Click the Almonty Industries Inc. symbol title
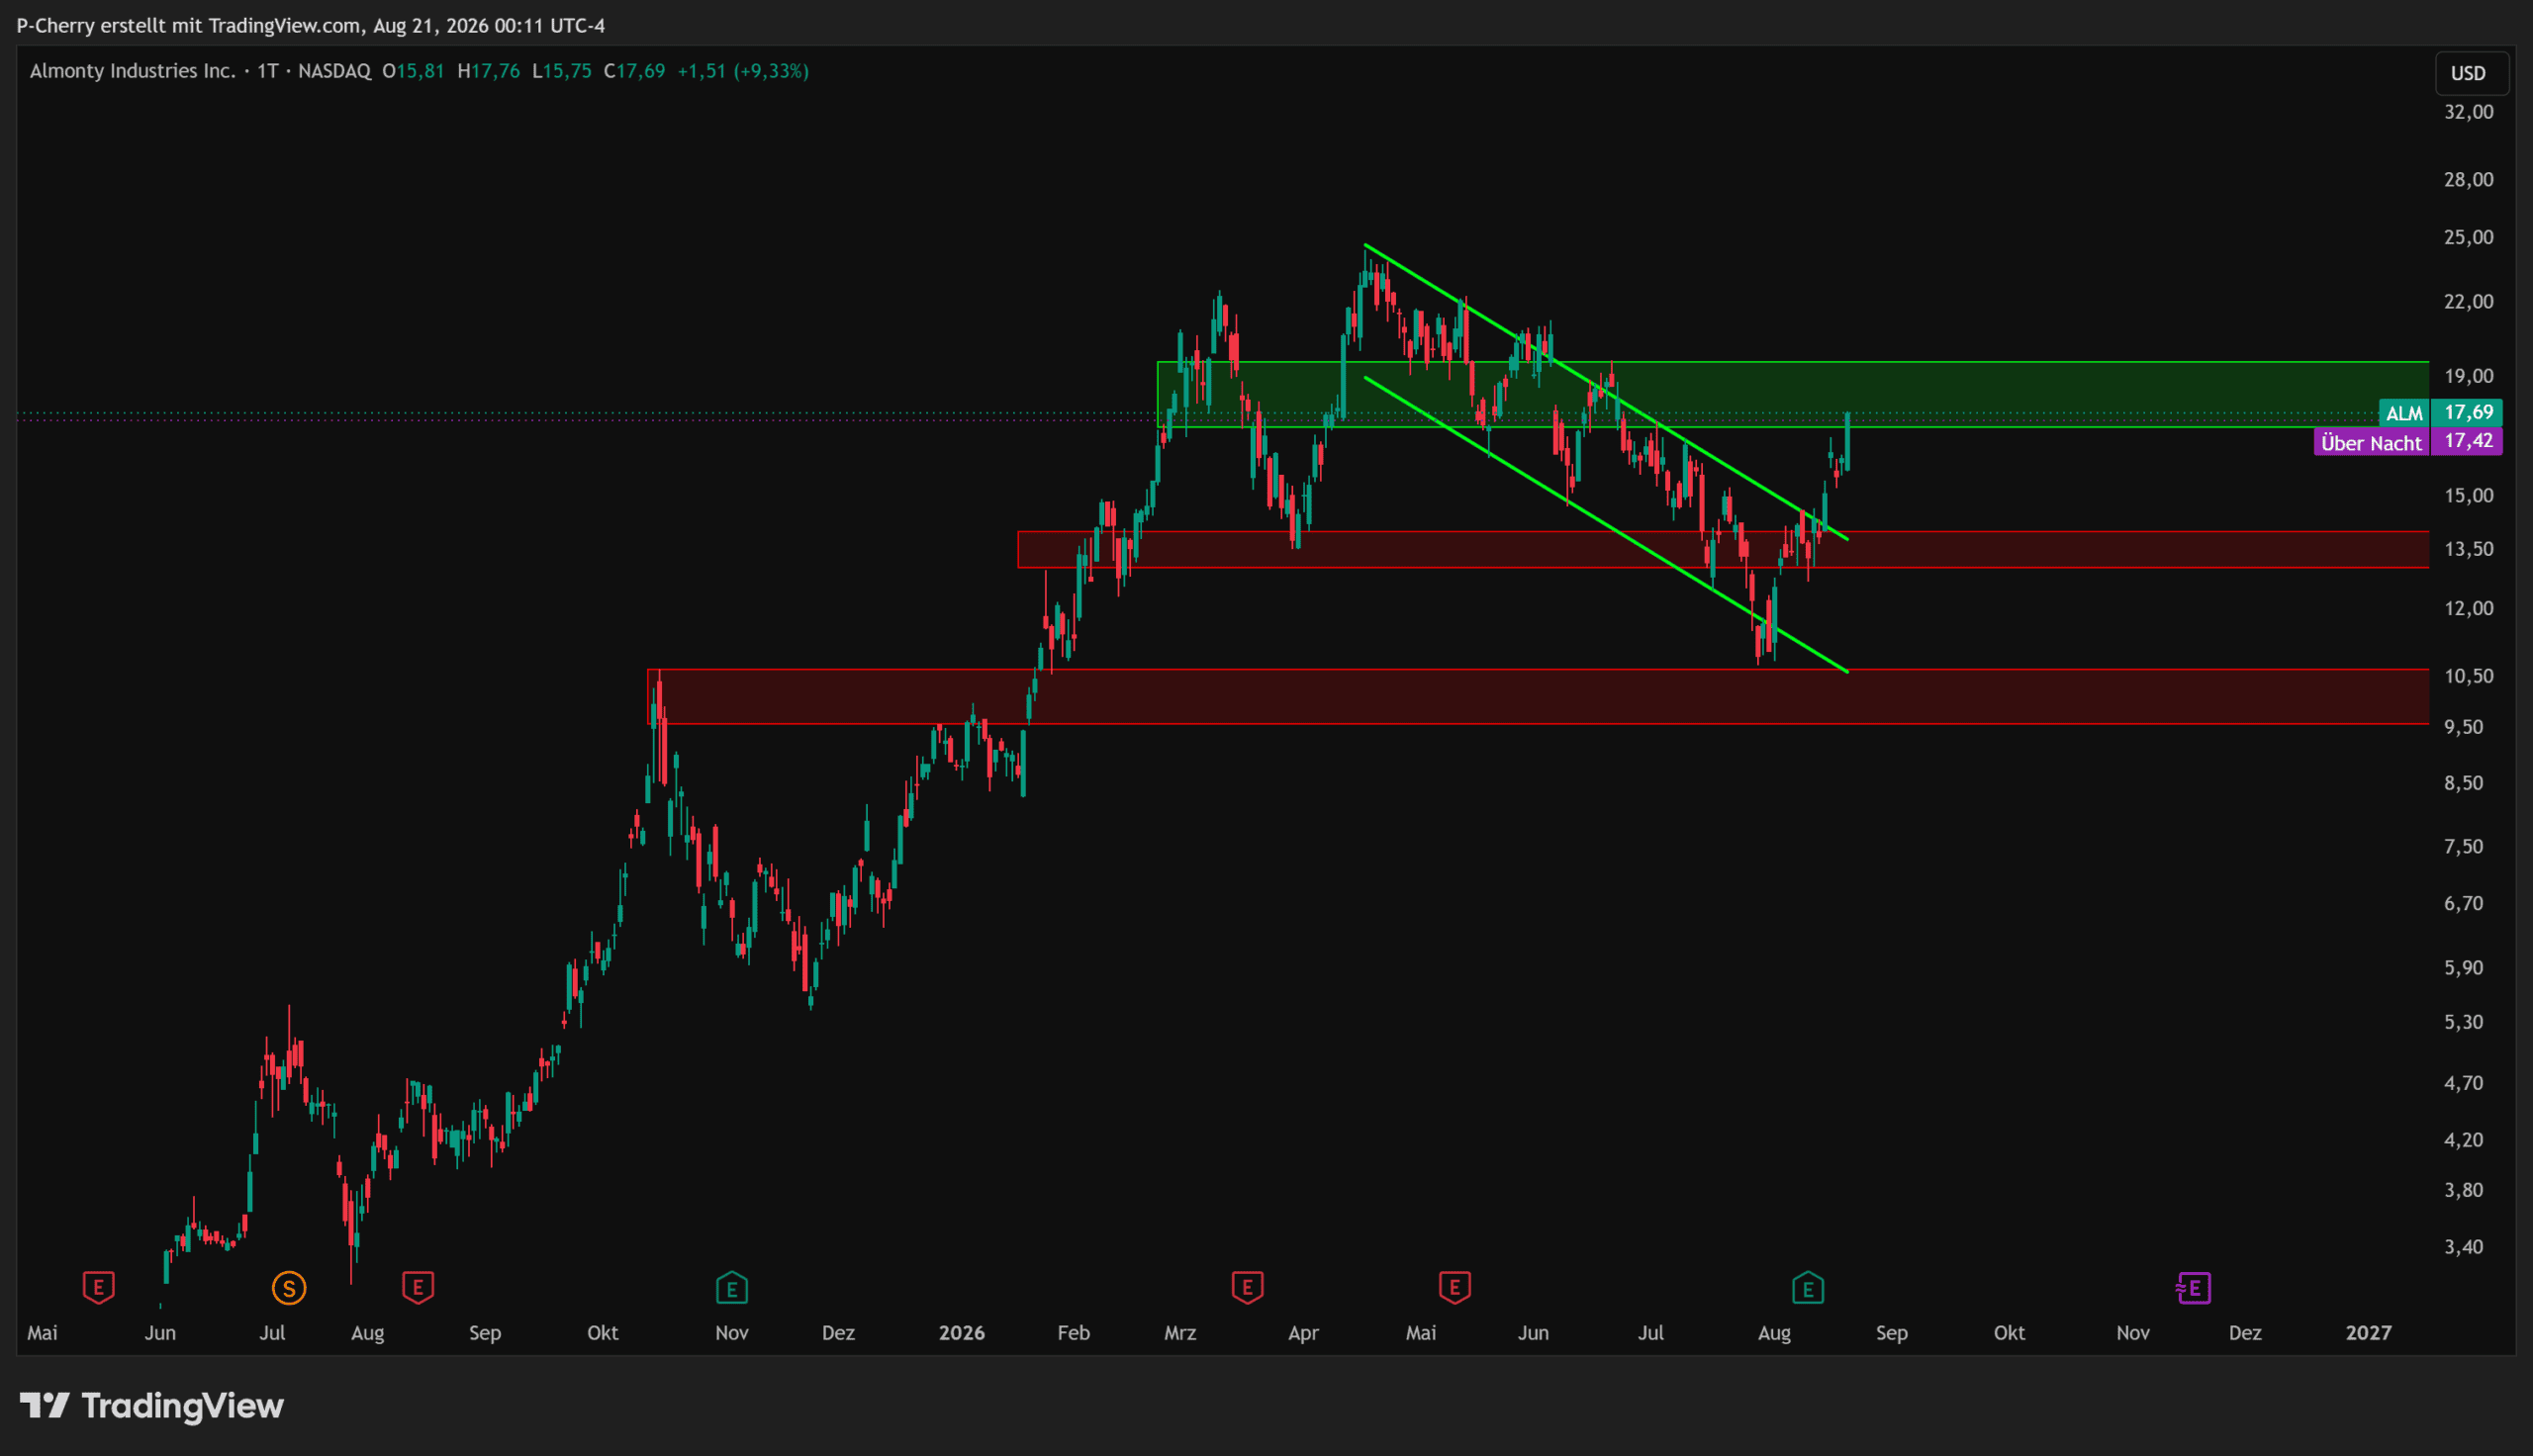 [x=133, y=71]
